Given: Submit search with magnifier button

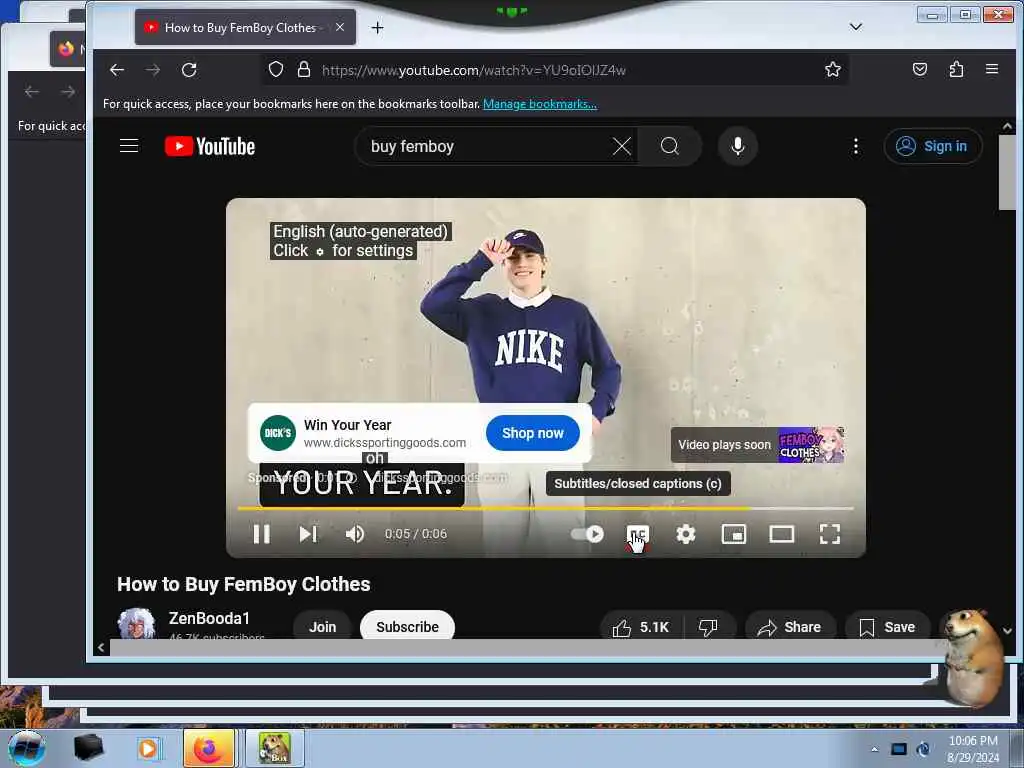Looking at the screenshot, I should pyautogui.click(x=669, y=146).
